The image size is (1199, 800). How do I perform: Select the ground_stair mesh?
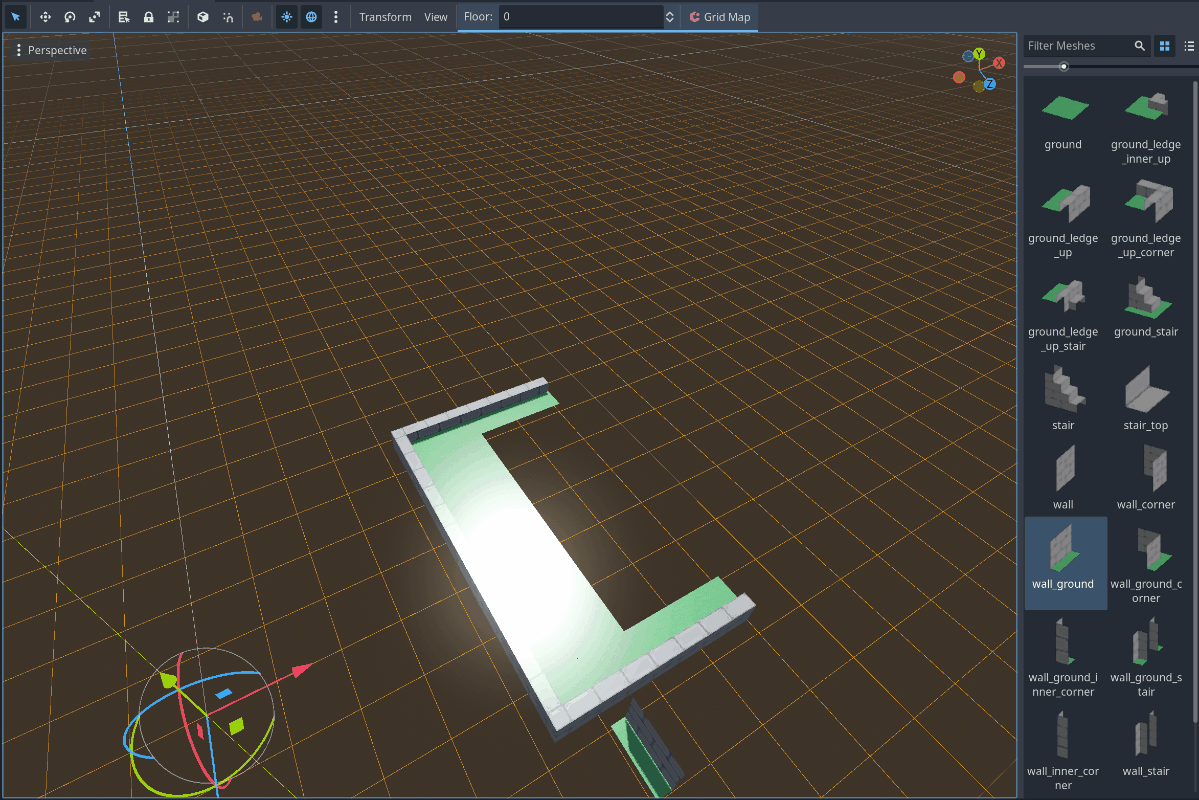click(x=1145, y=307)
